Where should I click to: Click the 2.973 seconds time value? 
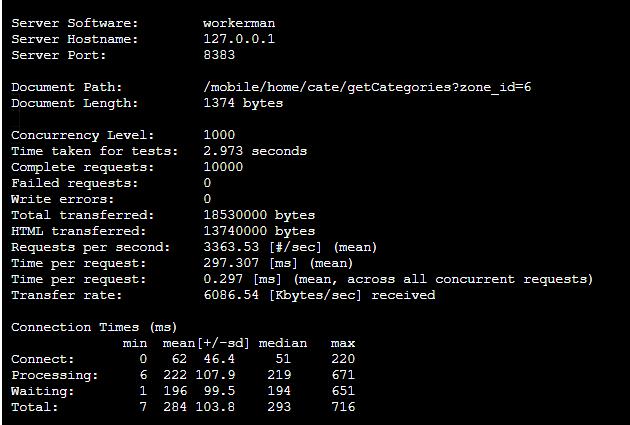coord(255,151)
